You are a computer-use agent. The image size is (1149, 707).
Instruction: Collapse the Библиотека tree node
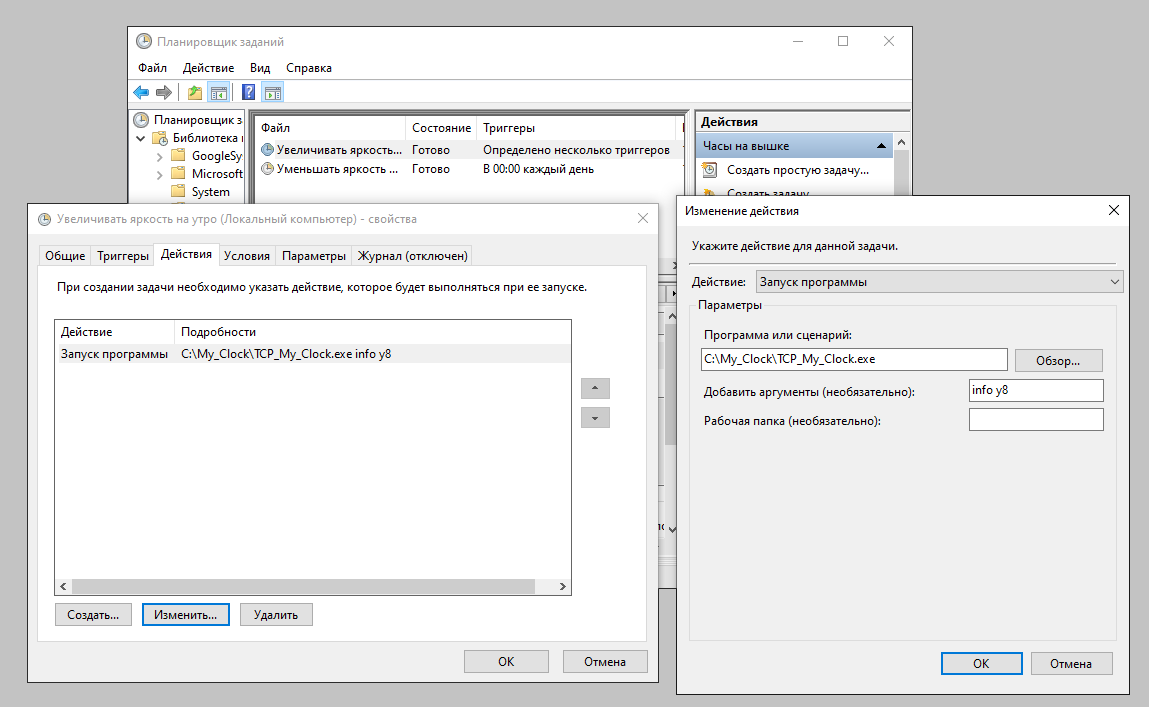[141, 138]
